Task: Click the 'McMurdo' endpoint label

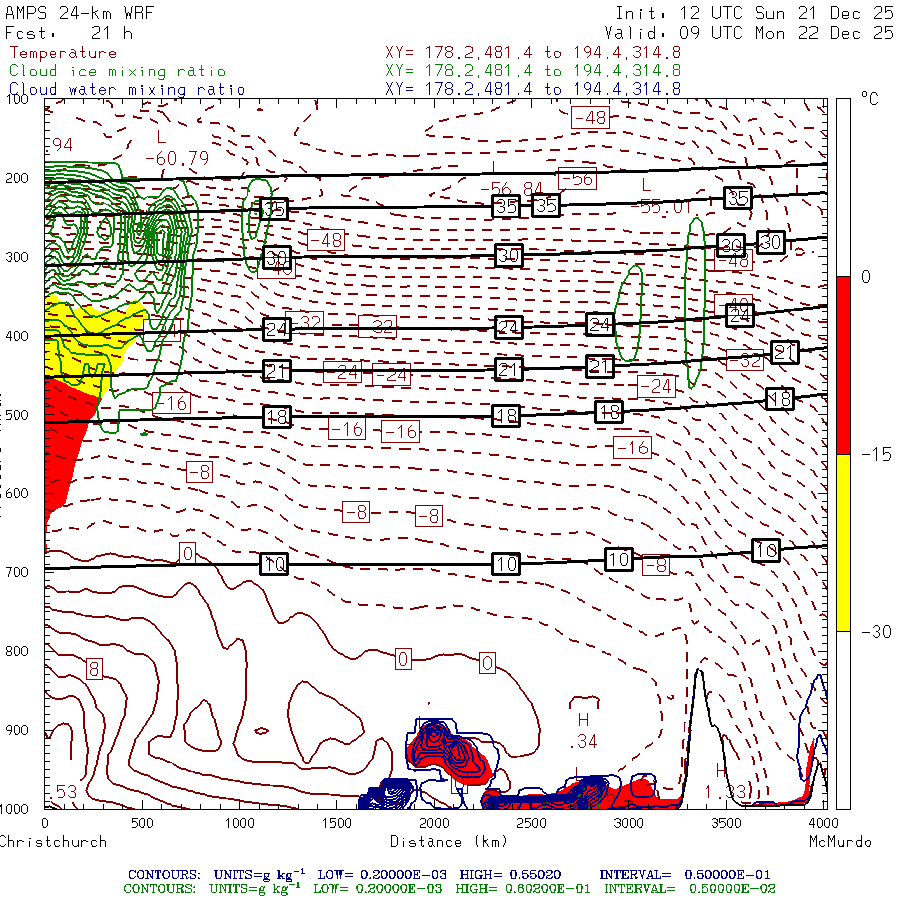Action: click(840, 842)
